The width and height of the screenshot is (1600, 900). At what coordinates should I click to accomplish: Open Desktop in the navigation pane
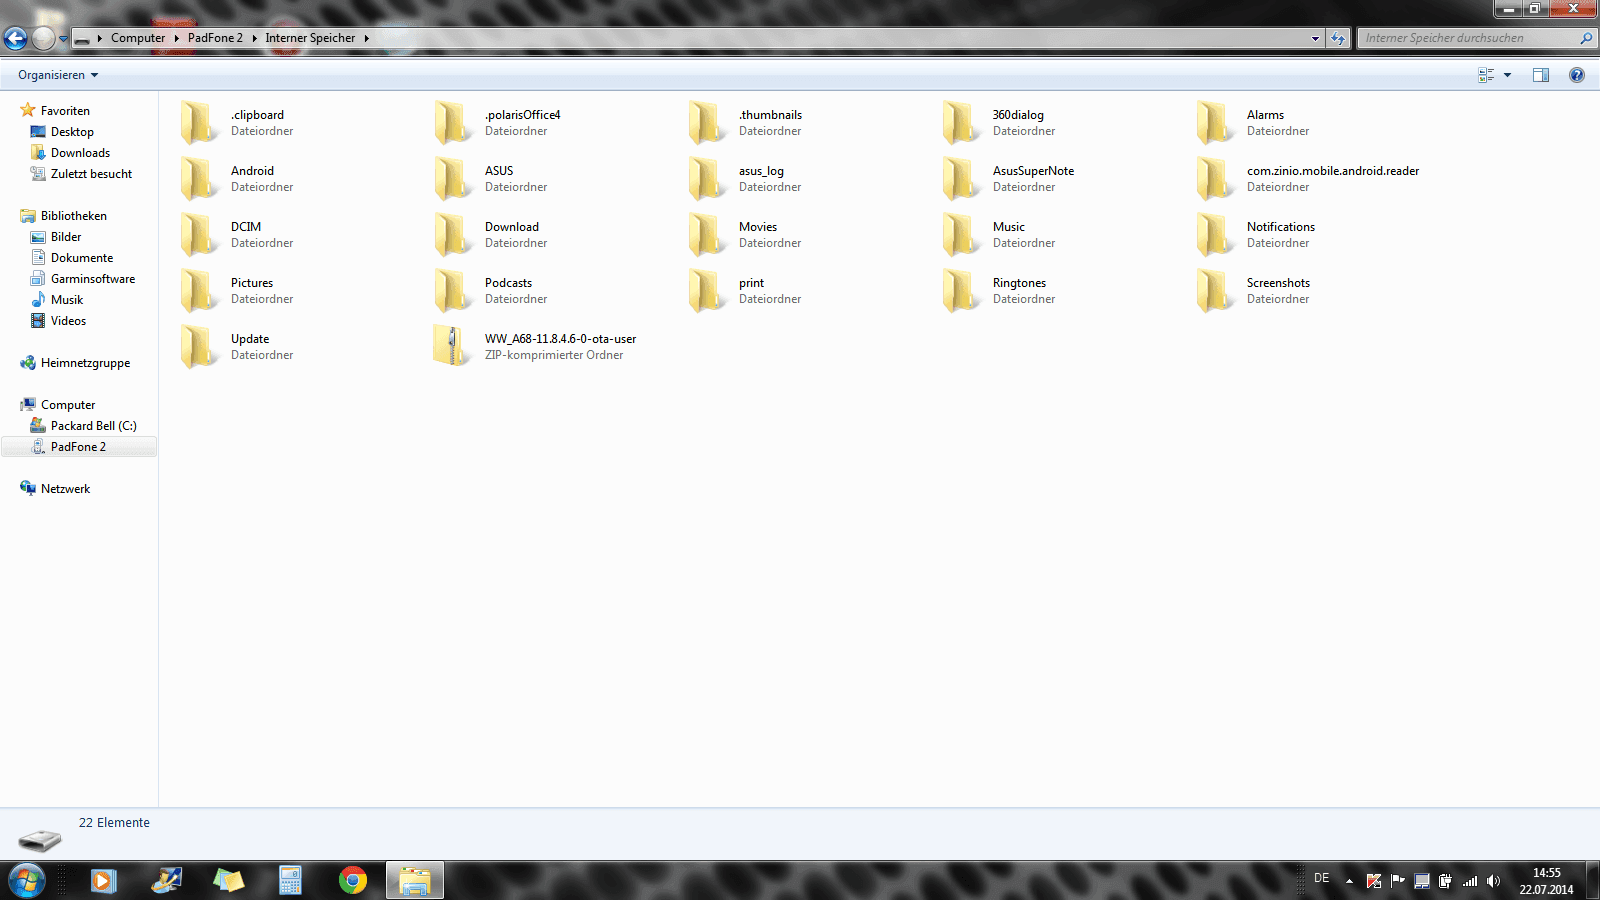[x=72, y=132]
